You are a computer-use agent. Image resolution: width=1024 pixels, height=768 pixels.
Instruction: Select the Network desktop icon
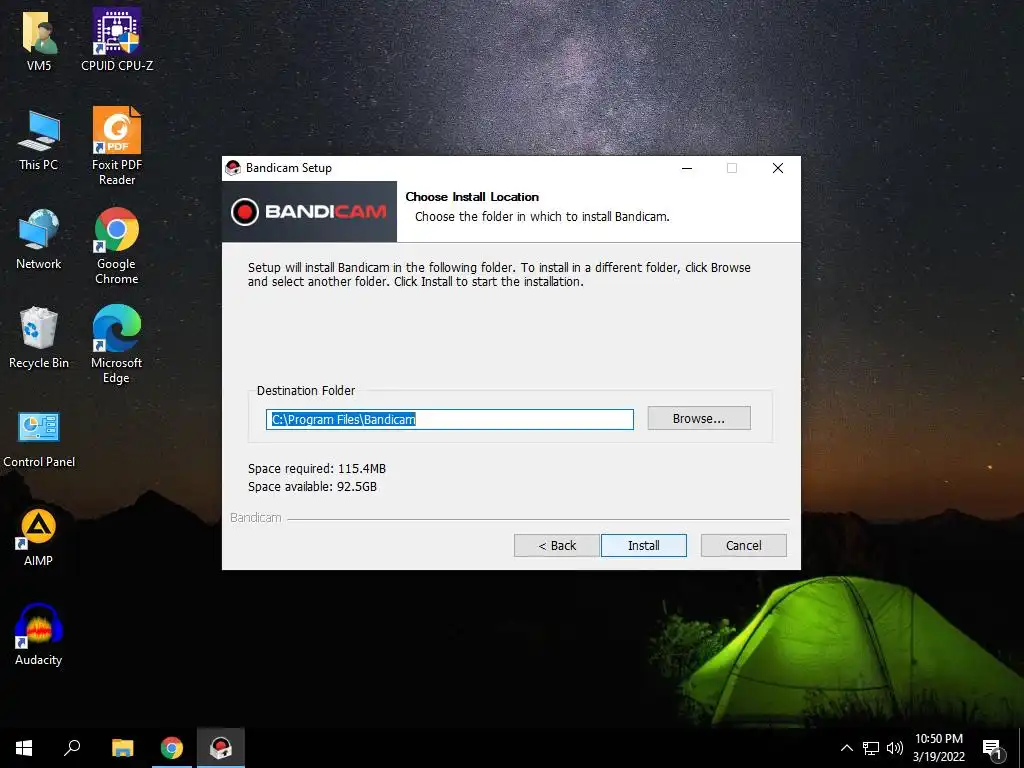click(x=39, y=239)
